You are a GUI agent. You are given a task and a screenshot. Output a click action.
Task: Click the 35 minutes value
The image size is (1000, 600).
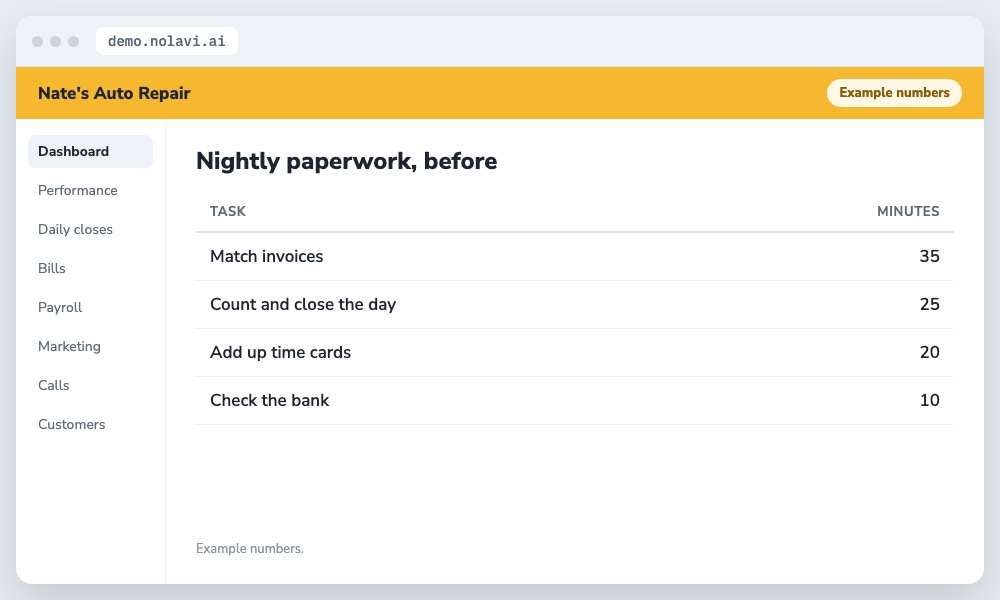click(929, 256)
